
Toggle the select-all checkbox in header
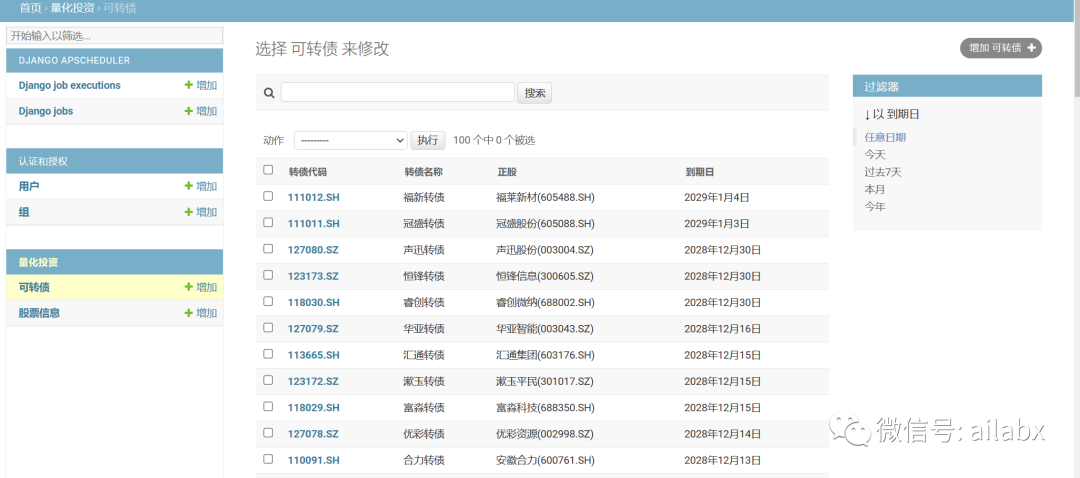(x=268, y=170)
